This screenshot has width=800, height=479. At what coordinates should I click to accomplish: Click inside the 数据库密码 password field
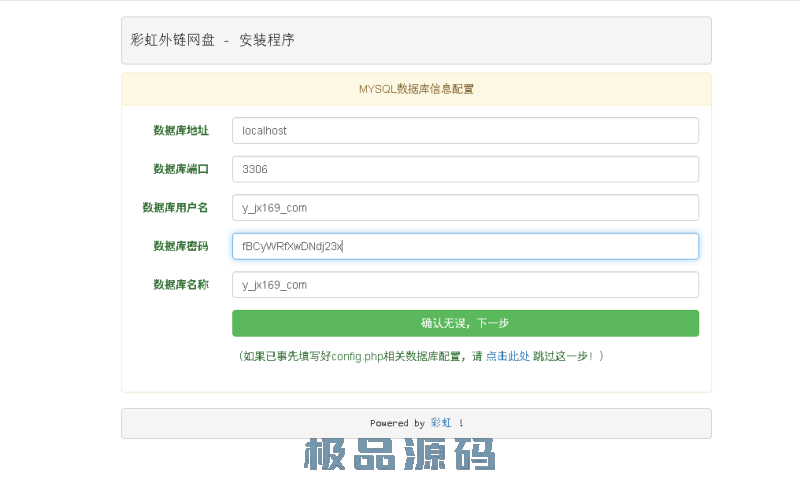[465, 246]
